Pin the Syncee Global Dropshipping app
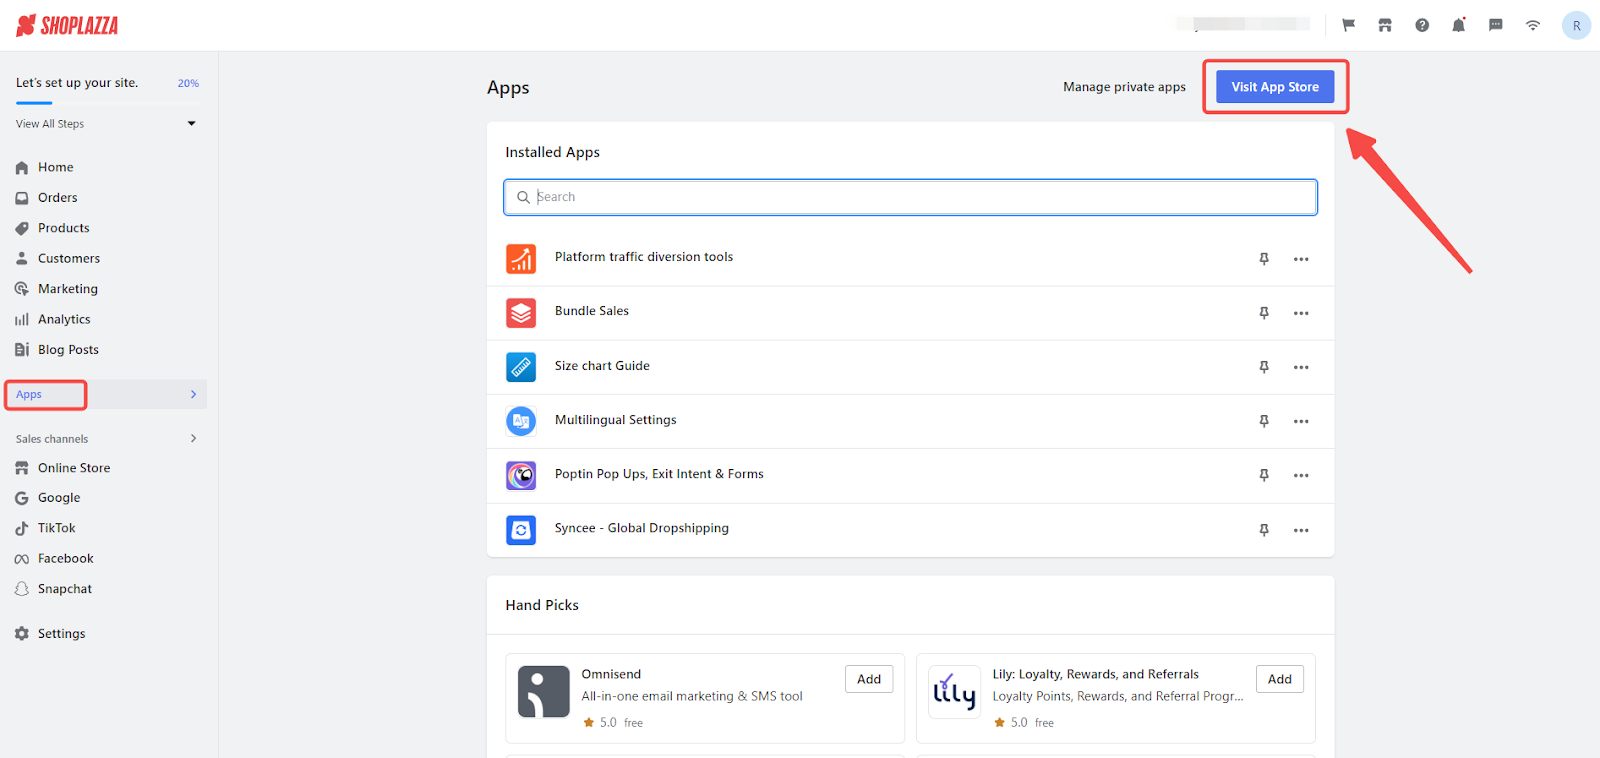The width and height of the screenshot is (1600, 758). coord(1264,530)
